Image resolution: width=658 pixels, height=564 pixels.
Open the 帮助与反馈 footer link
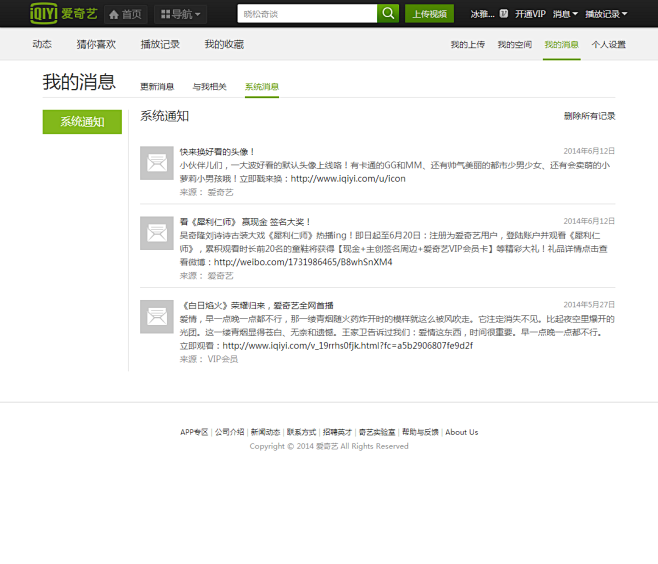(x=420, y=432)
